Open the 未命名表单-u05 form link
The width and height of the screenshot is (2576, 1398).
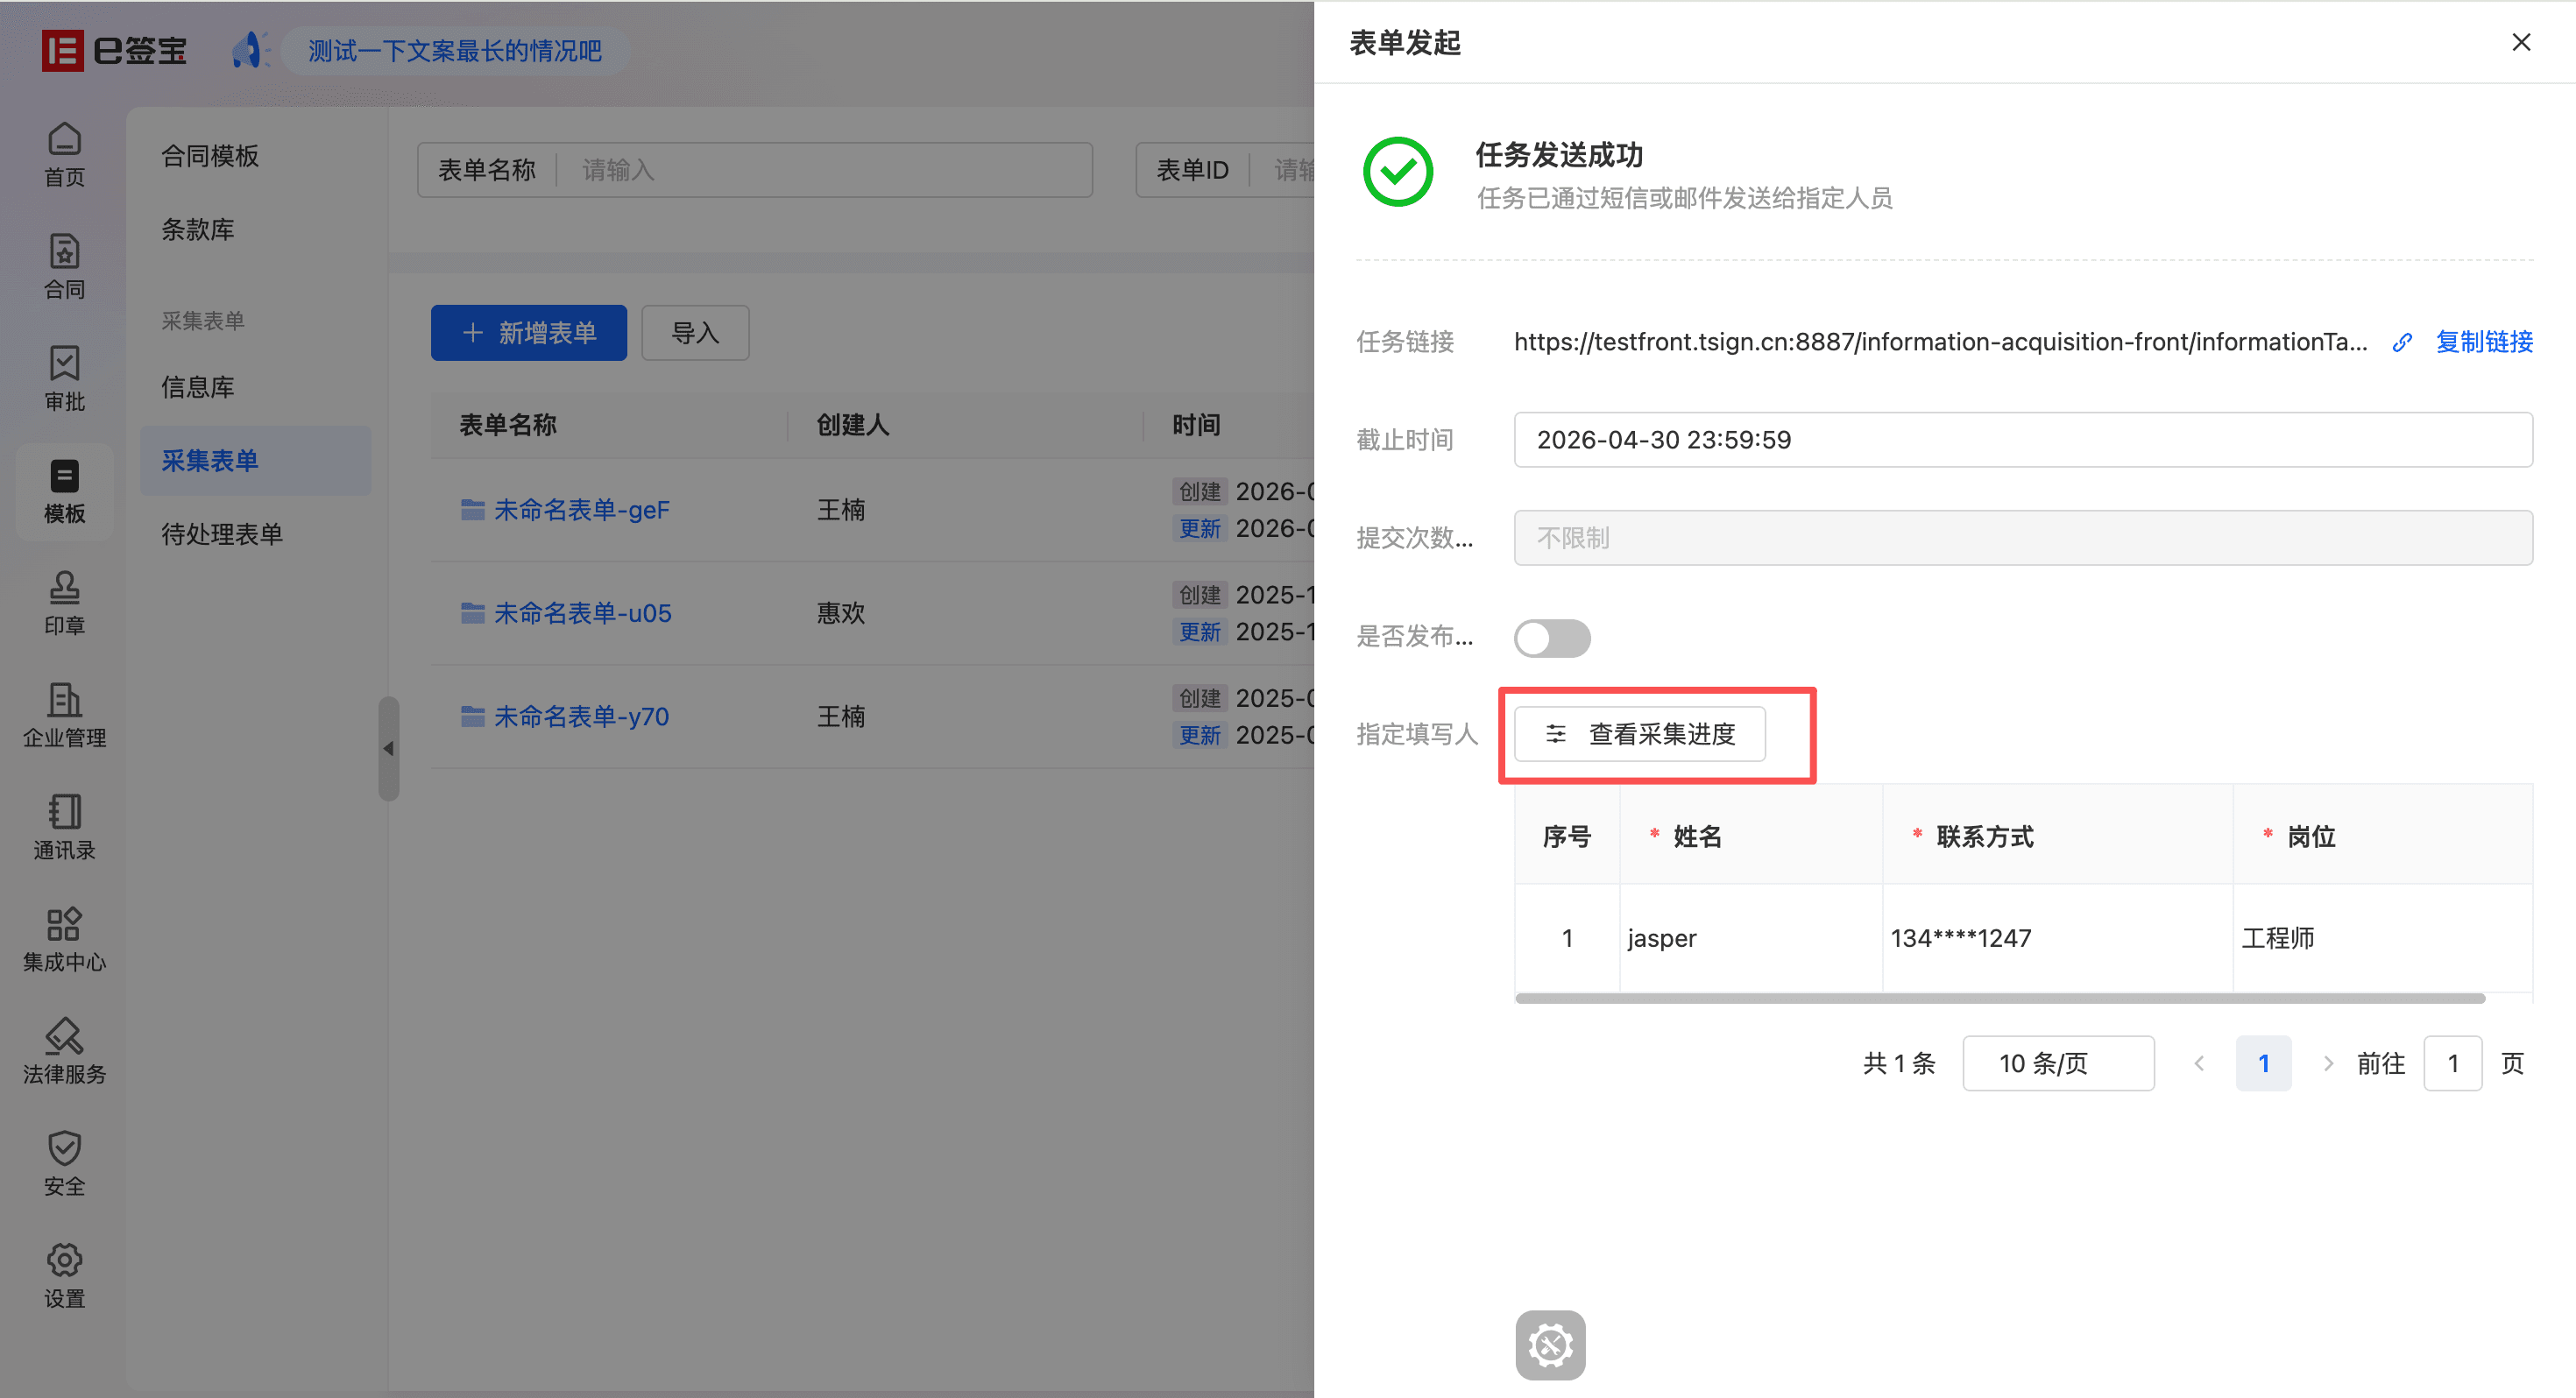(x=583, y=613)
